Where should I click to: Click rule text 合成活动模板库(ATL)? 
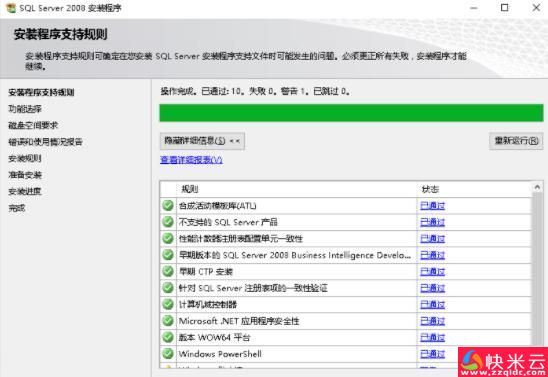click(217, 206)
